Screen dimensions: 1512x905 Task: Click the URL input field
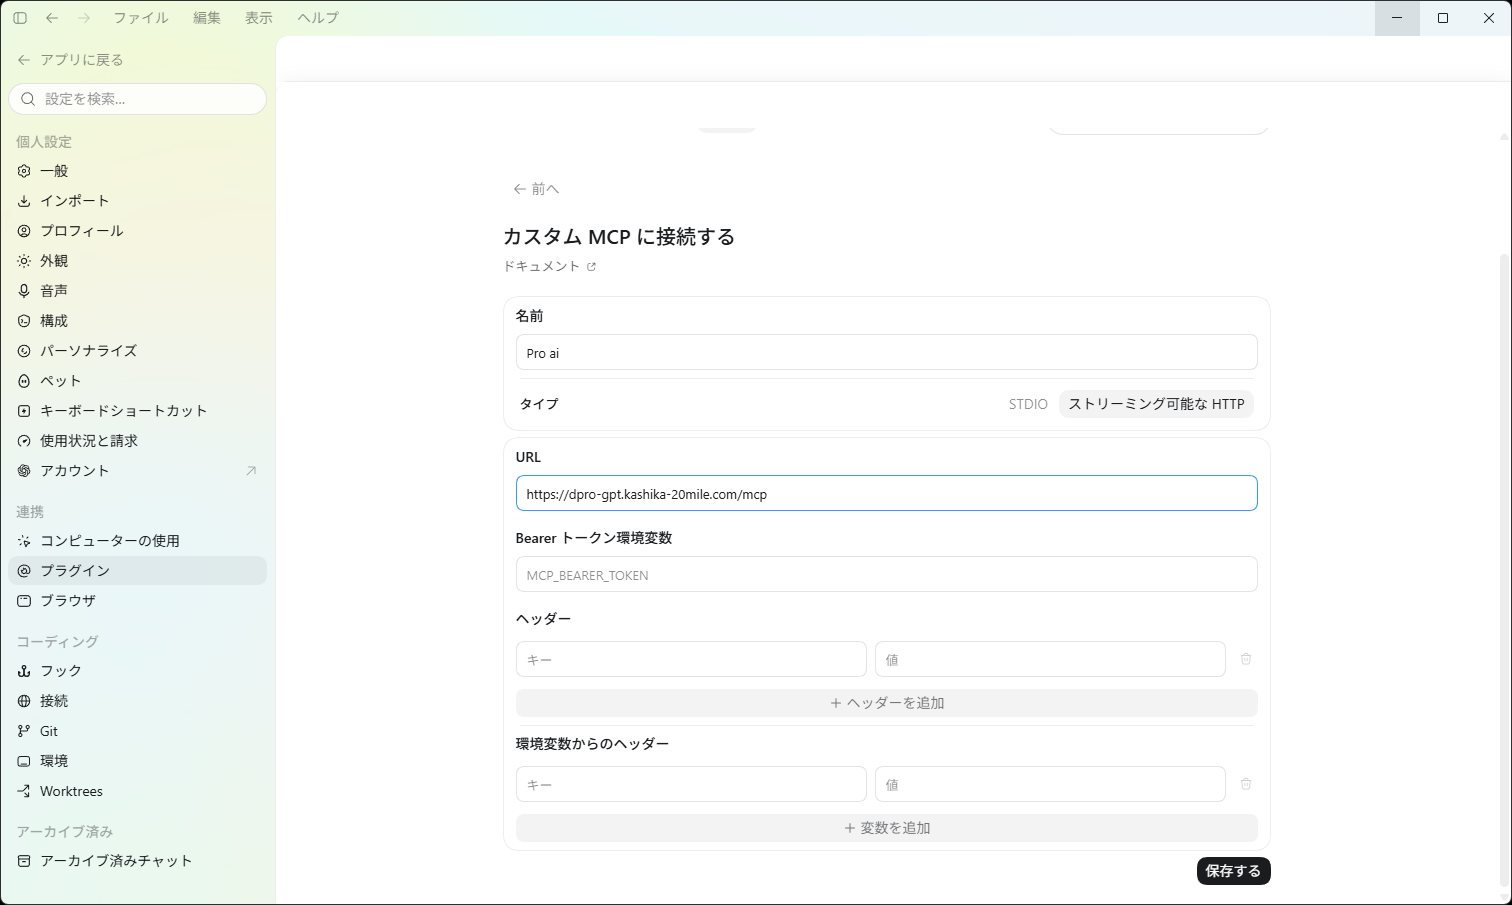click(x=886, y=493)
